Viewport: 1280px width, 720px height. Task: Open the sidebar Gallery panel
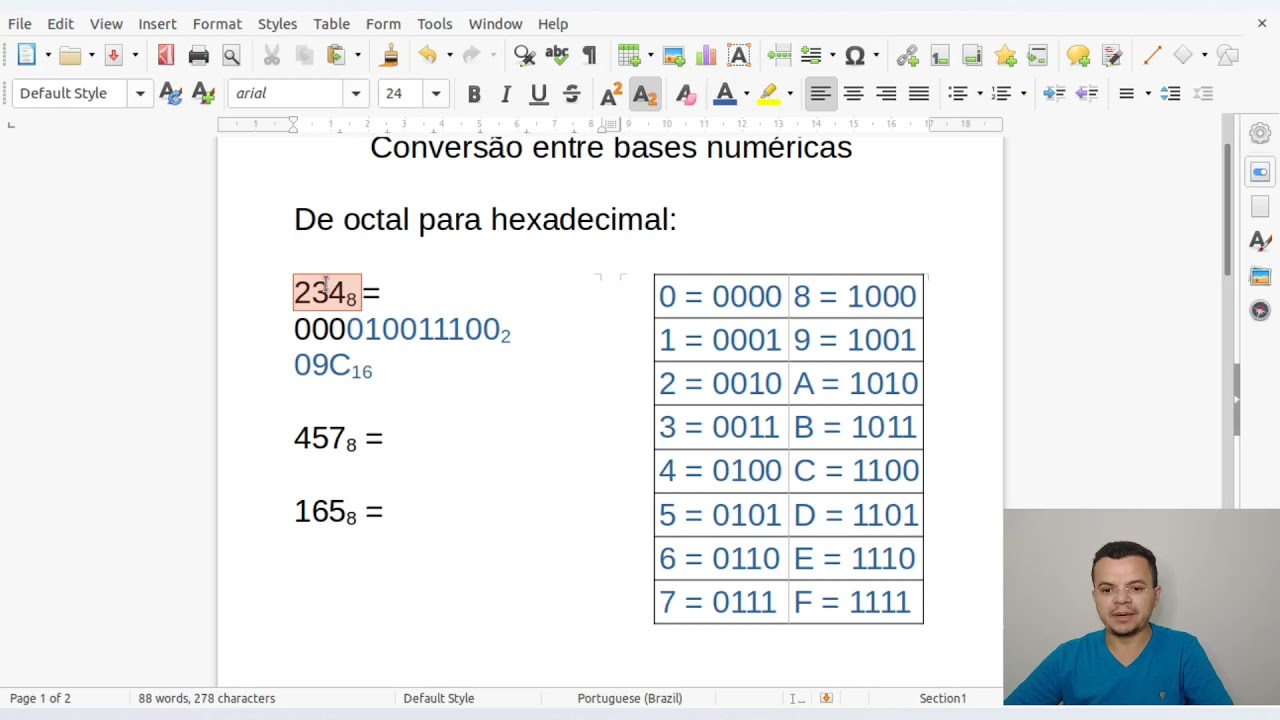1260,276
